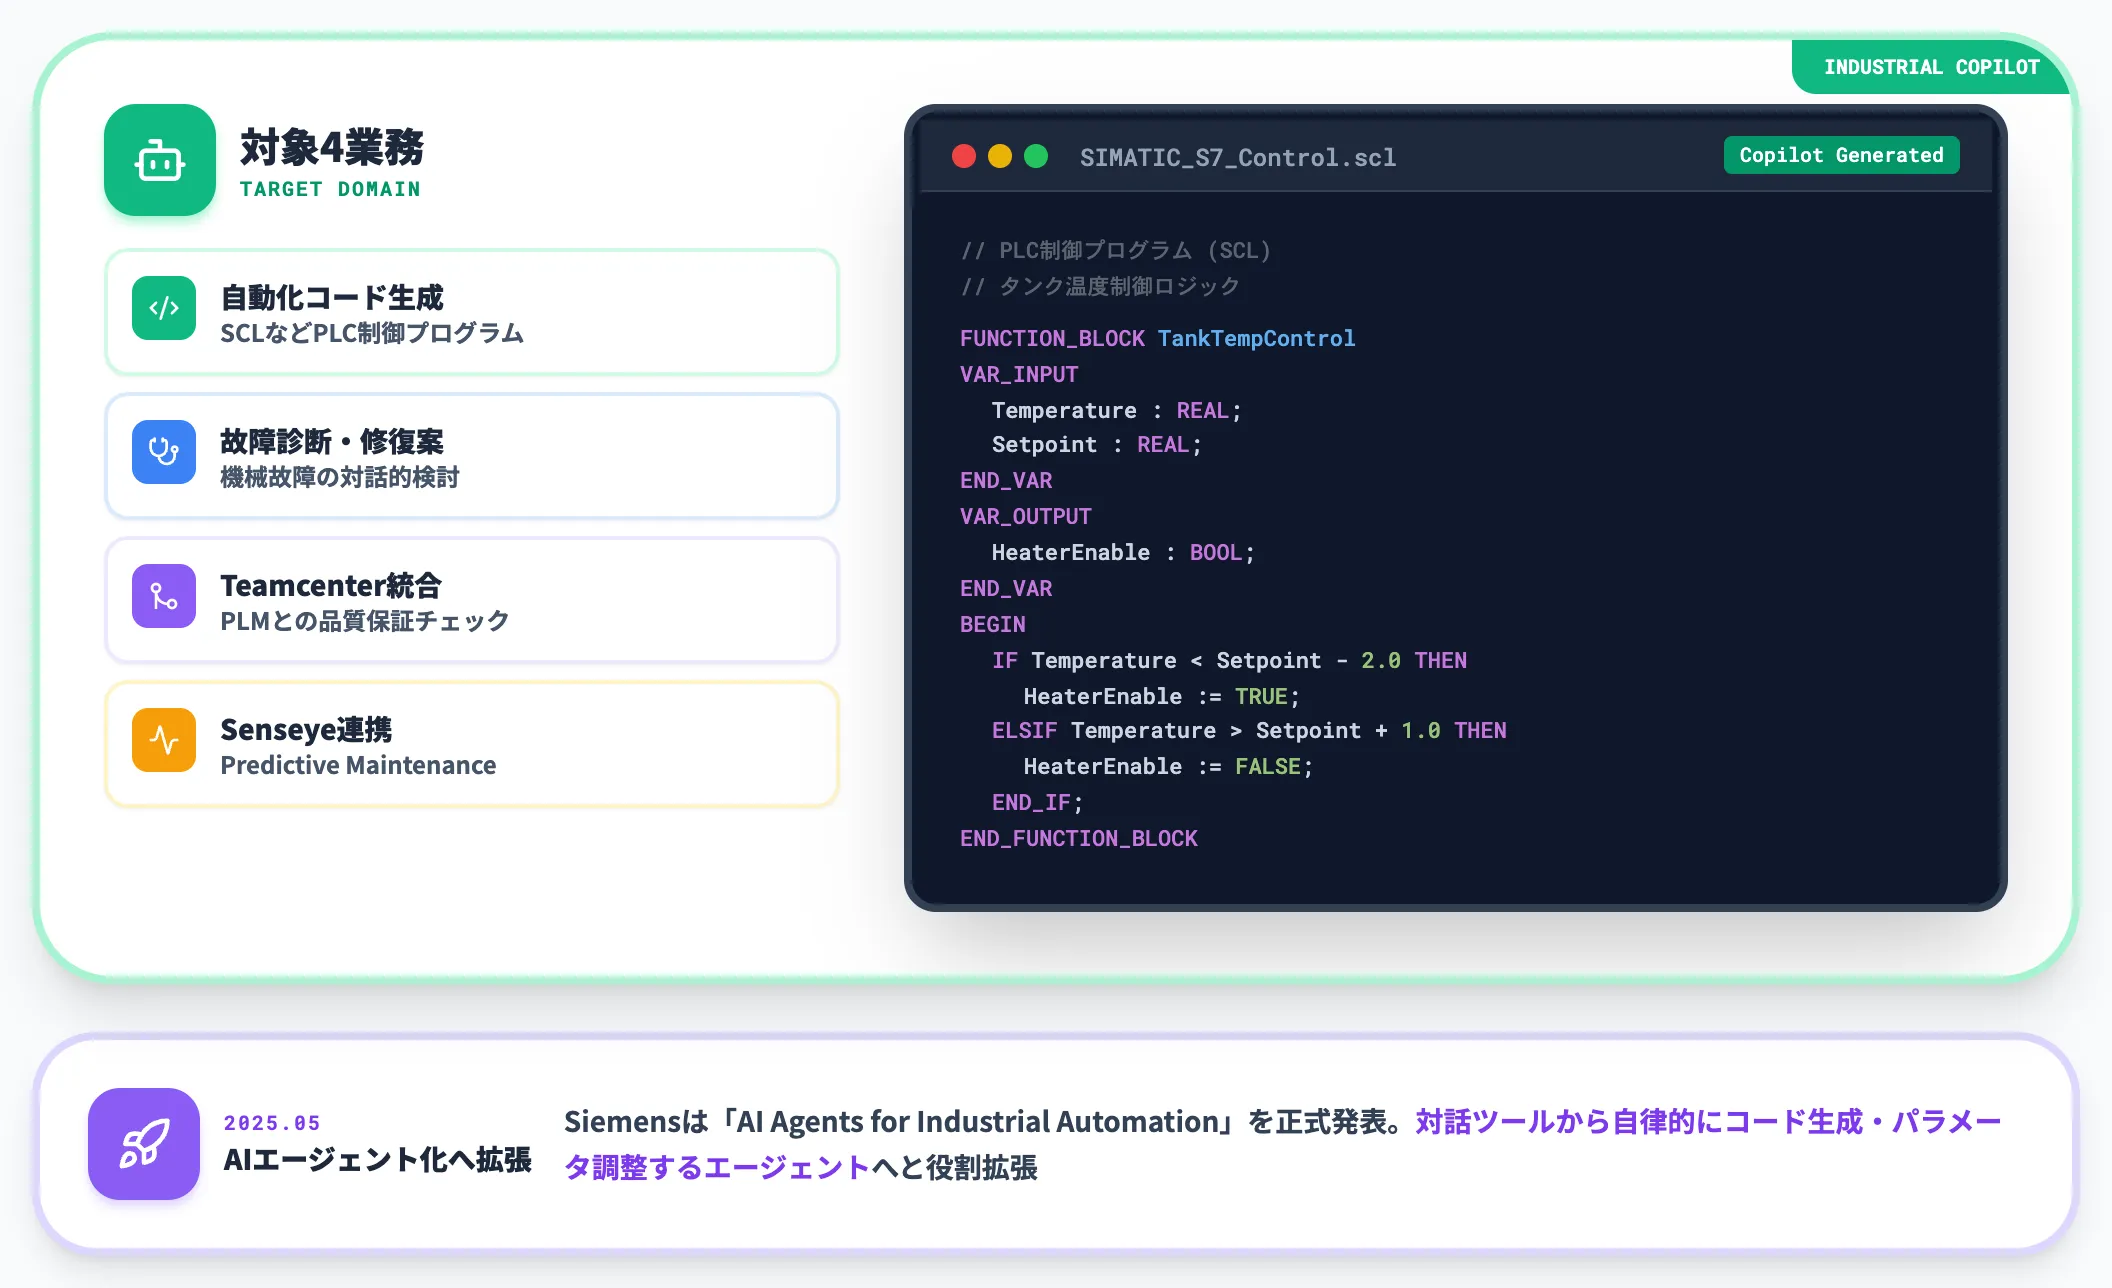2112x1288 pixels.
Task: Click the Predictive Maintenance description
Action: (358, 765)
